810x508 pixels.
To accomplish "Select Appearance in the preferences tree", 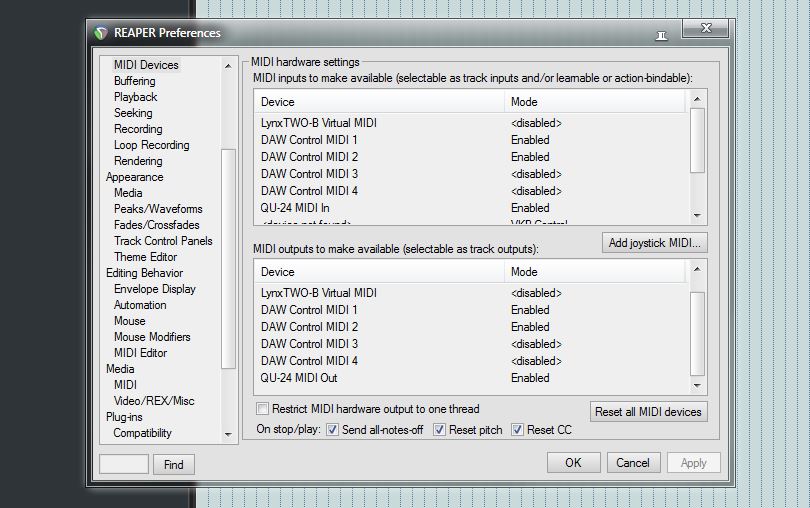I will (135, 177).
